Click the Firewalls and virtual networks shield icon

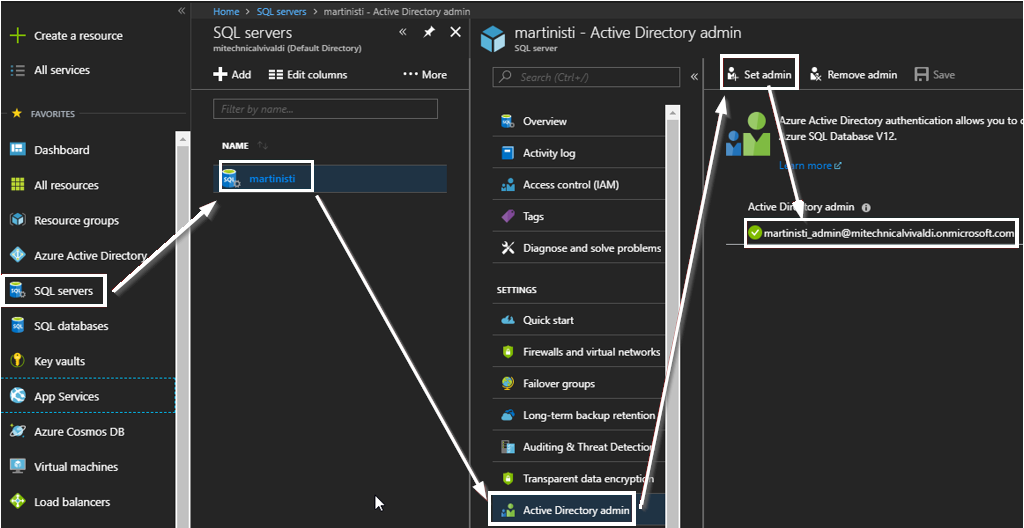coord(508,352)
